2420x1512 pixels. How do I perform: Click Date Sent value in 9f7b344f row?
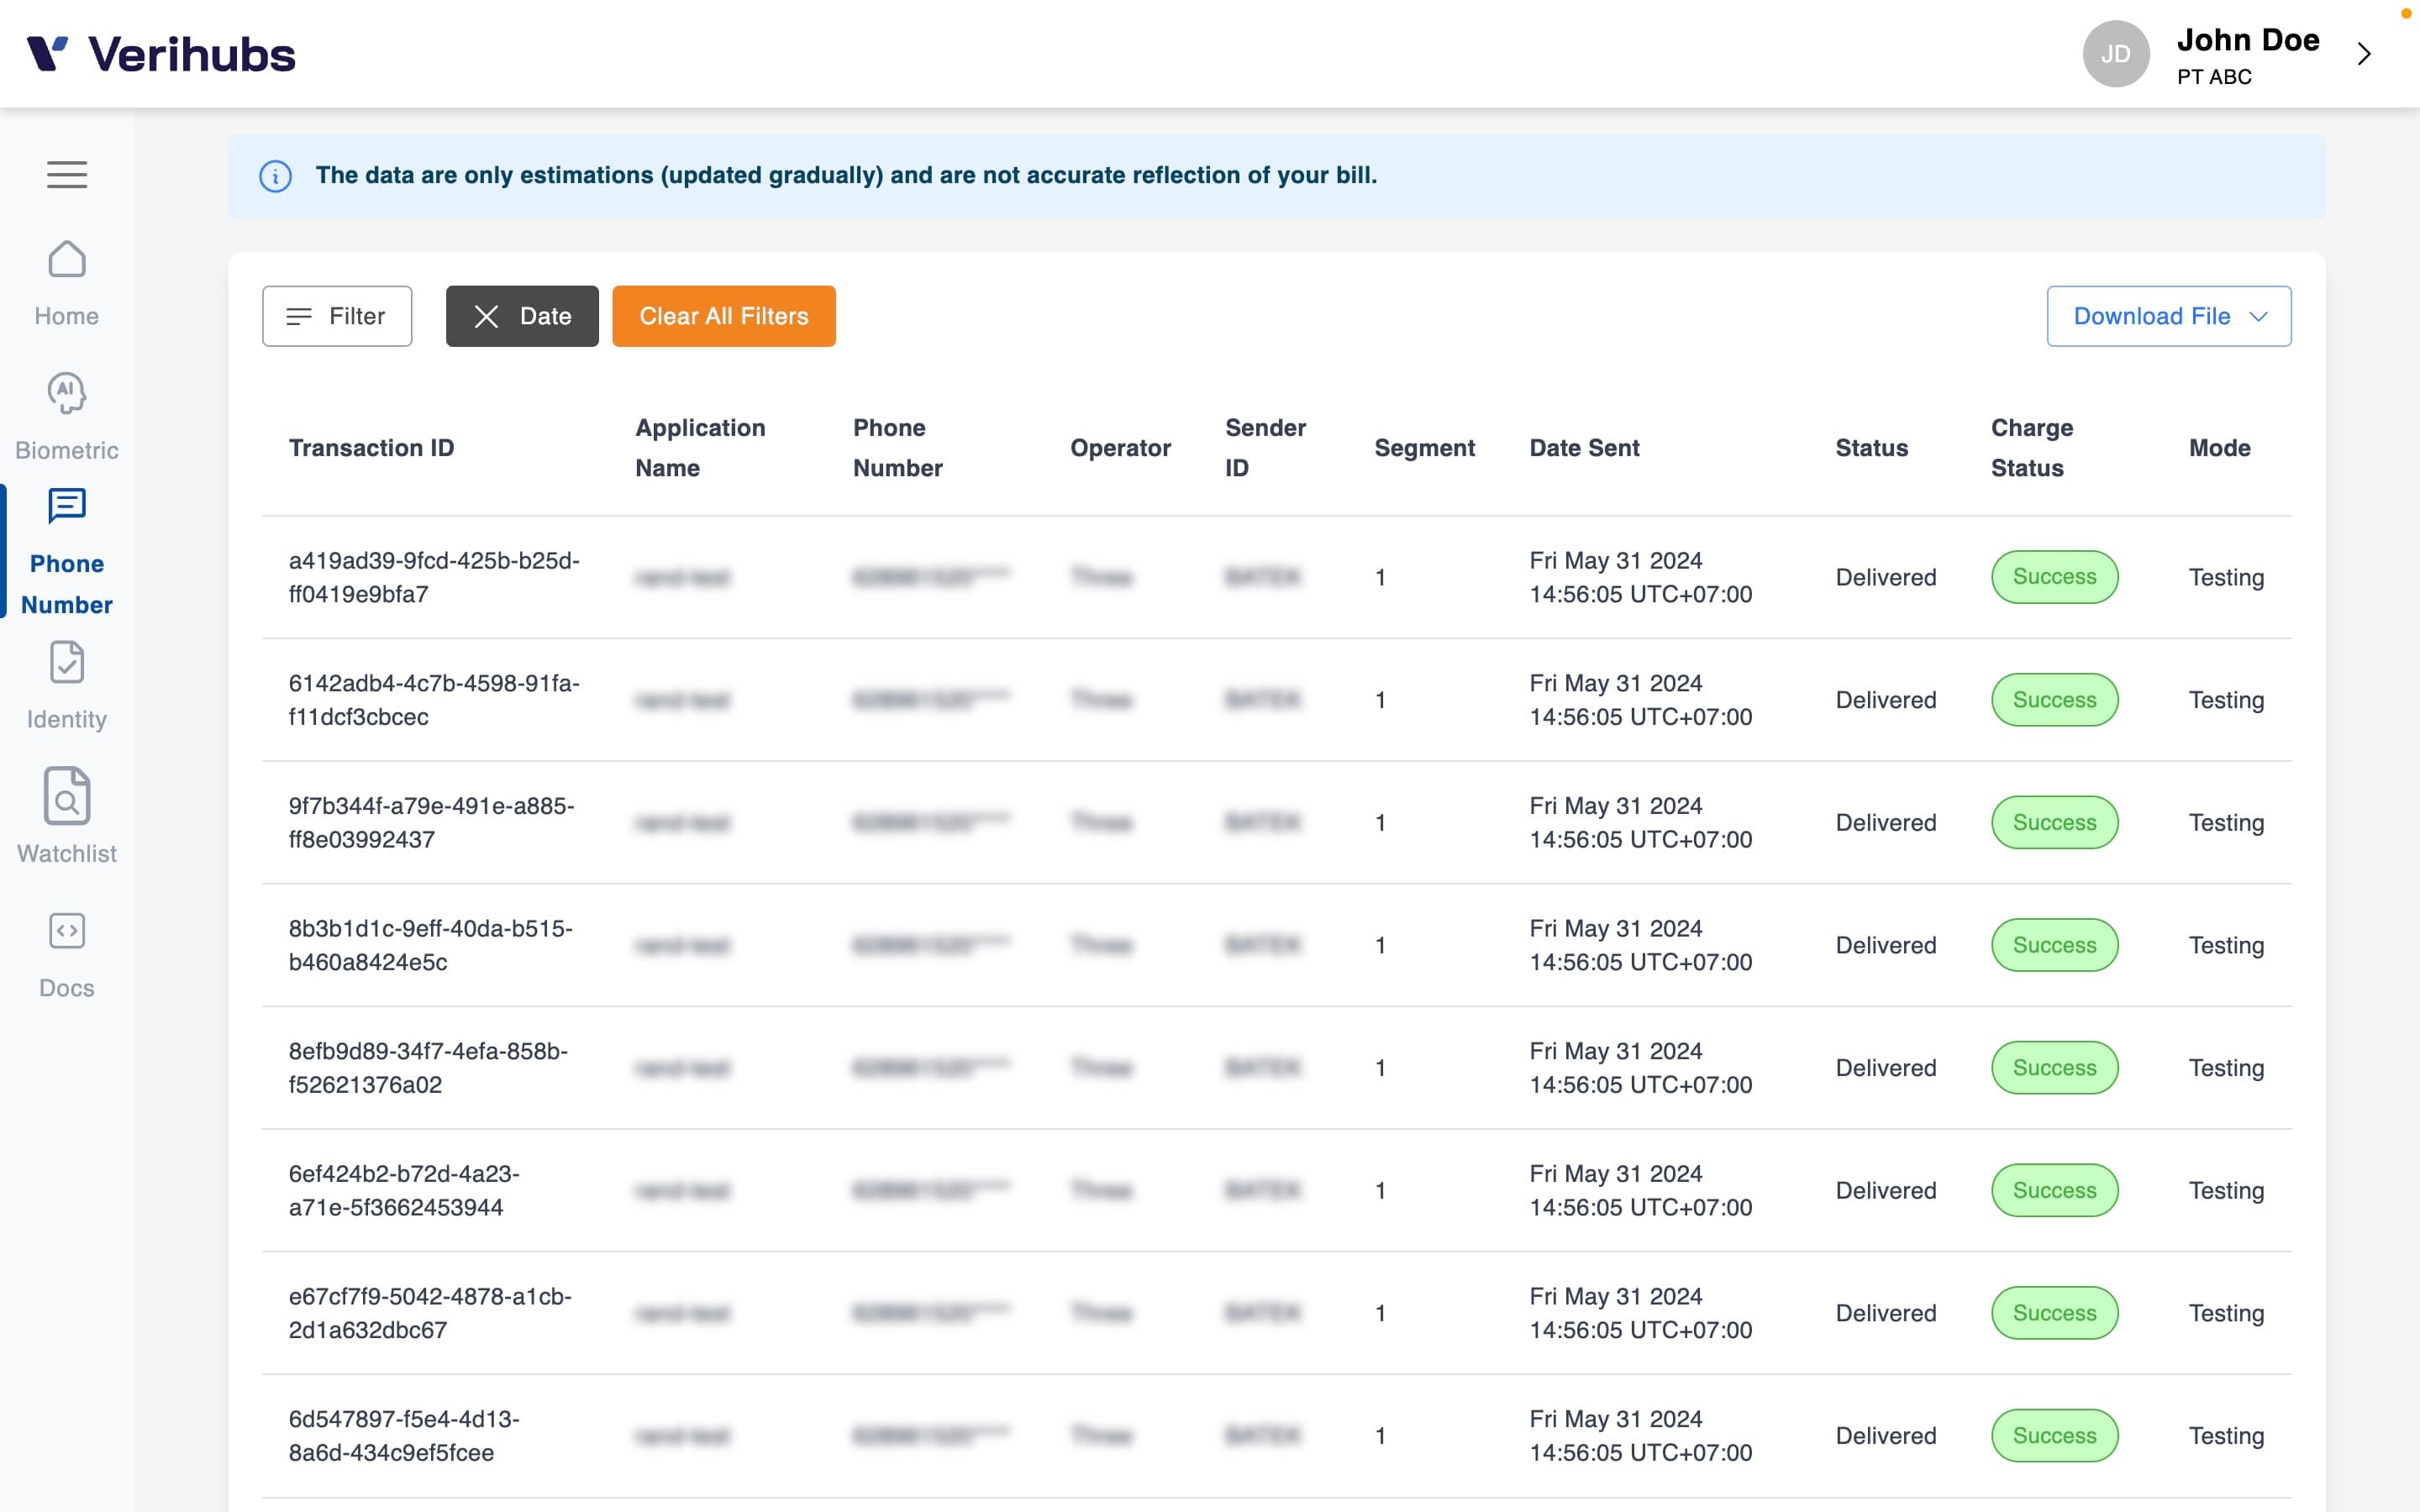point(1640,822)
